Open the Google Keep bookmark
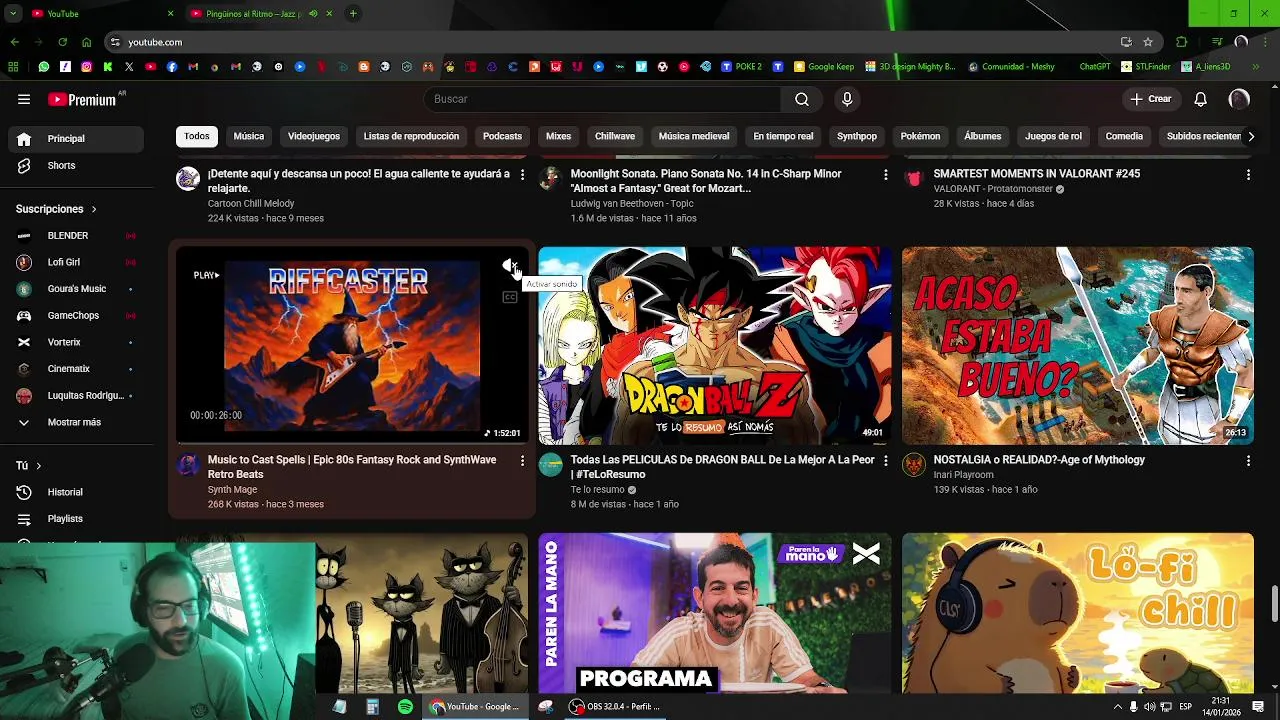This screenshot has width=1280, height=720. (824, 67)
